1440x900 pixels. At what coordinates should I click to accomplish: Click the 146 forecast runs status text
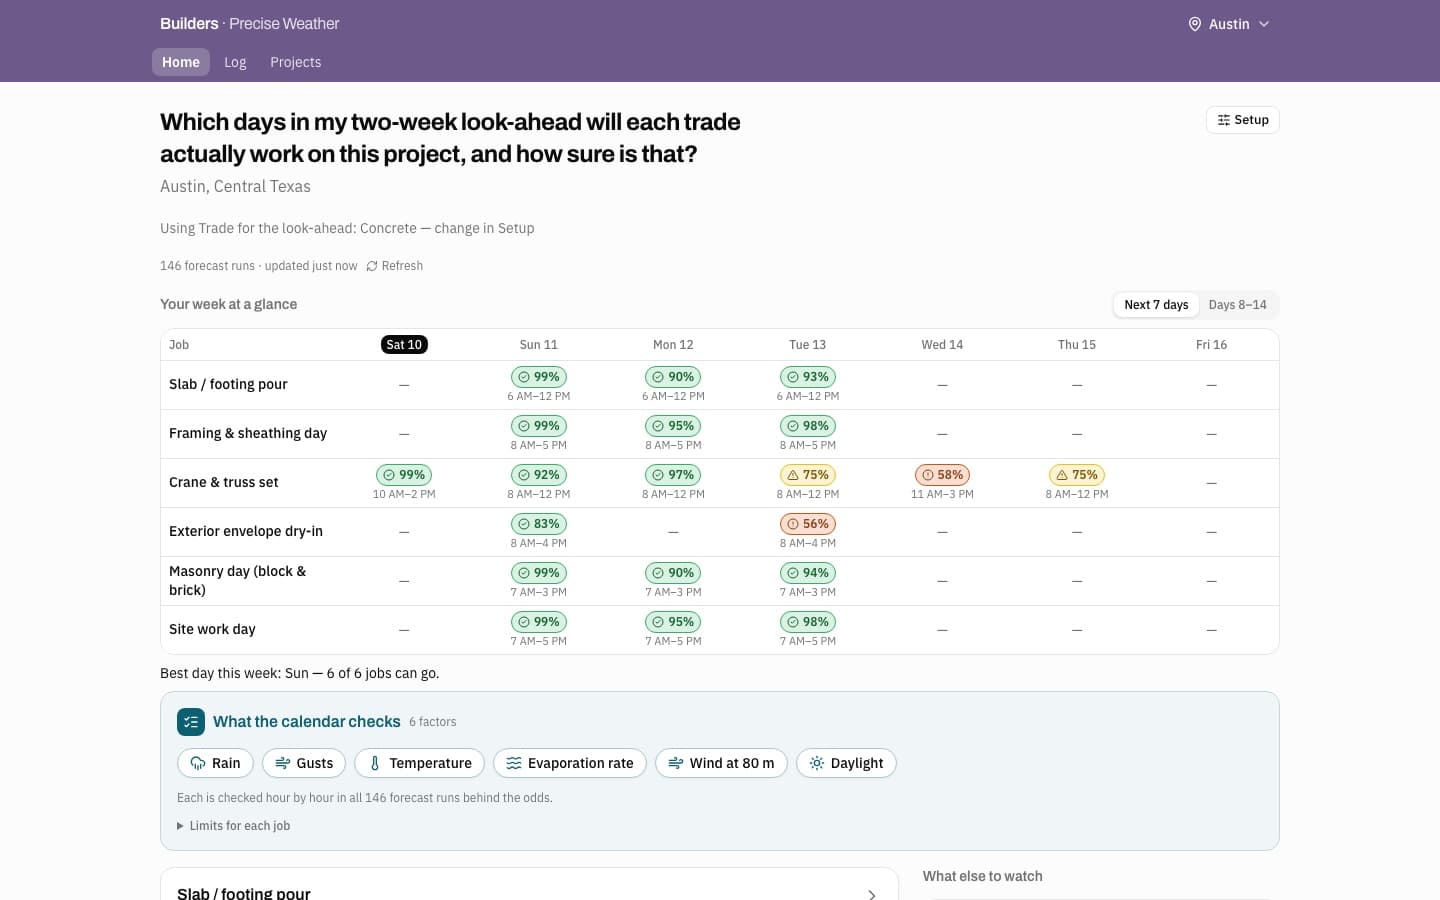pos(259,266)
